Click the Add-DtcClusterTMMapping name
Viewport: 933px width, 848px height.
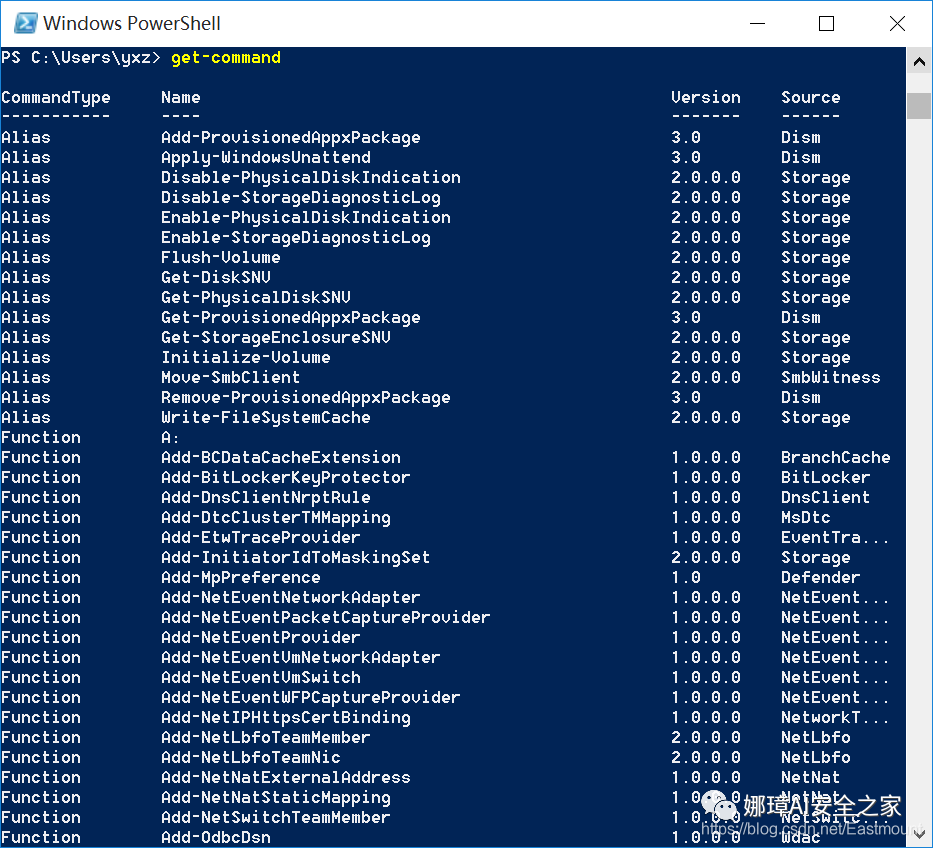275,518
